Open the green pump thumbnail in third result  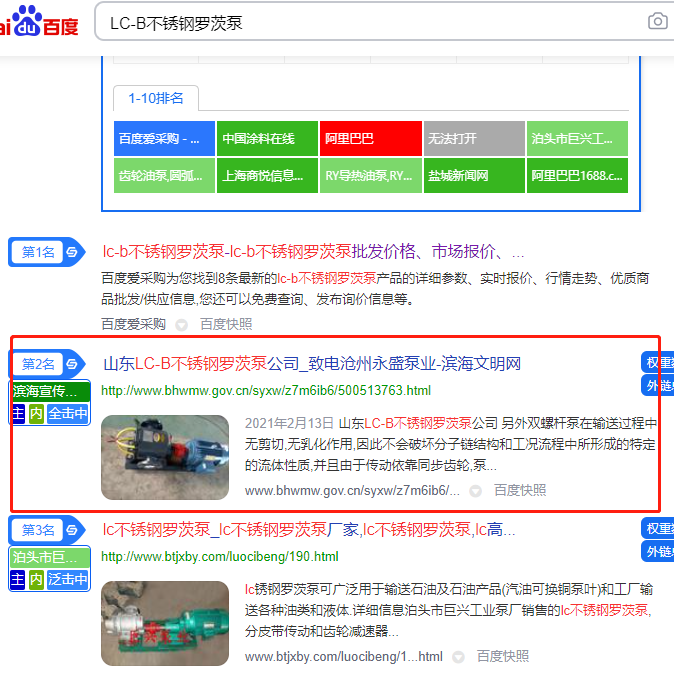click(x=165, y=623)
